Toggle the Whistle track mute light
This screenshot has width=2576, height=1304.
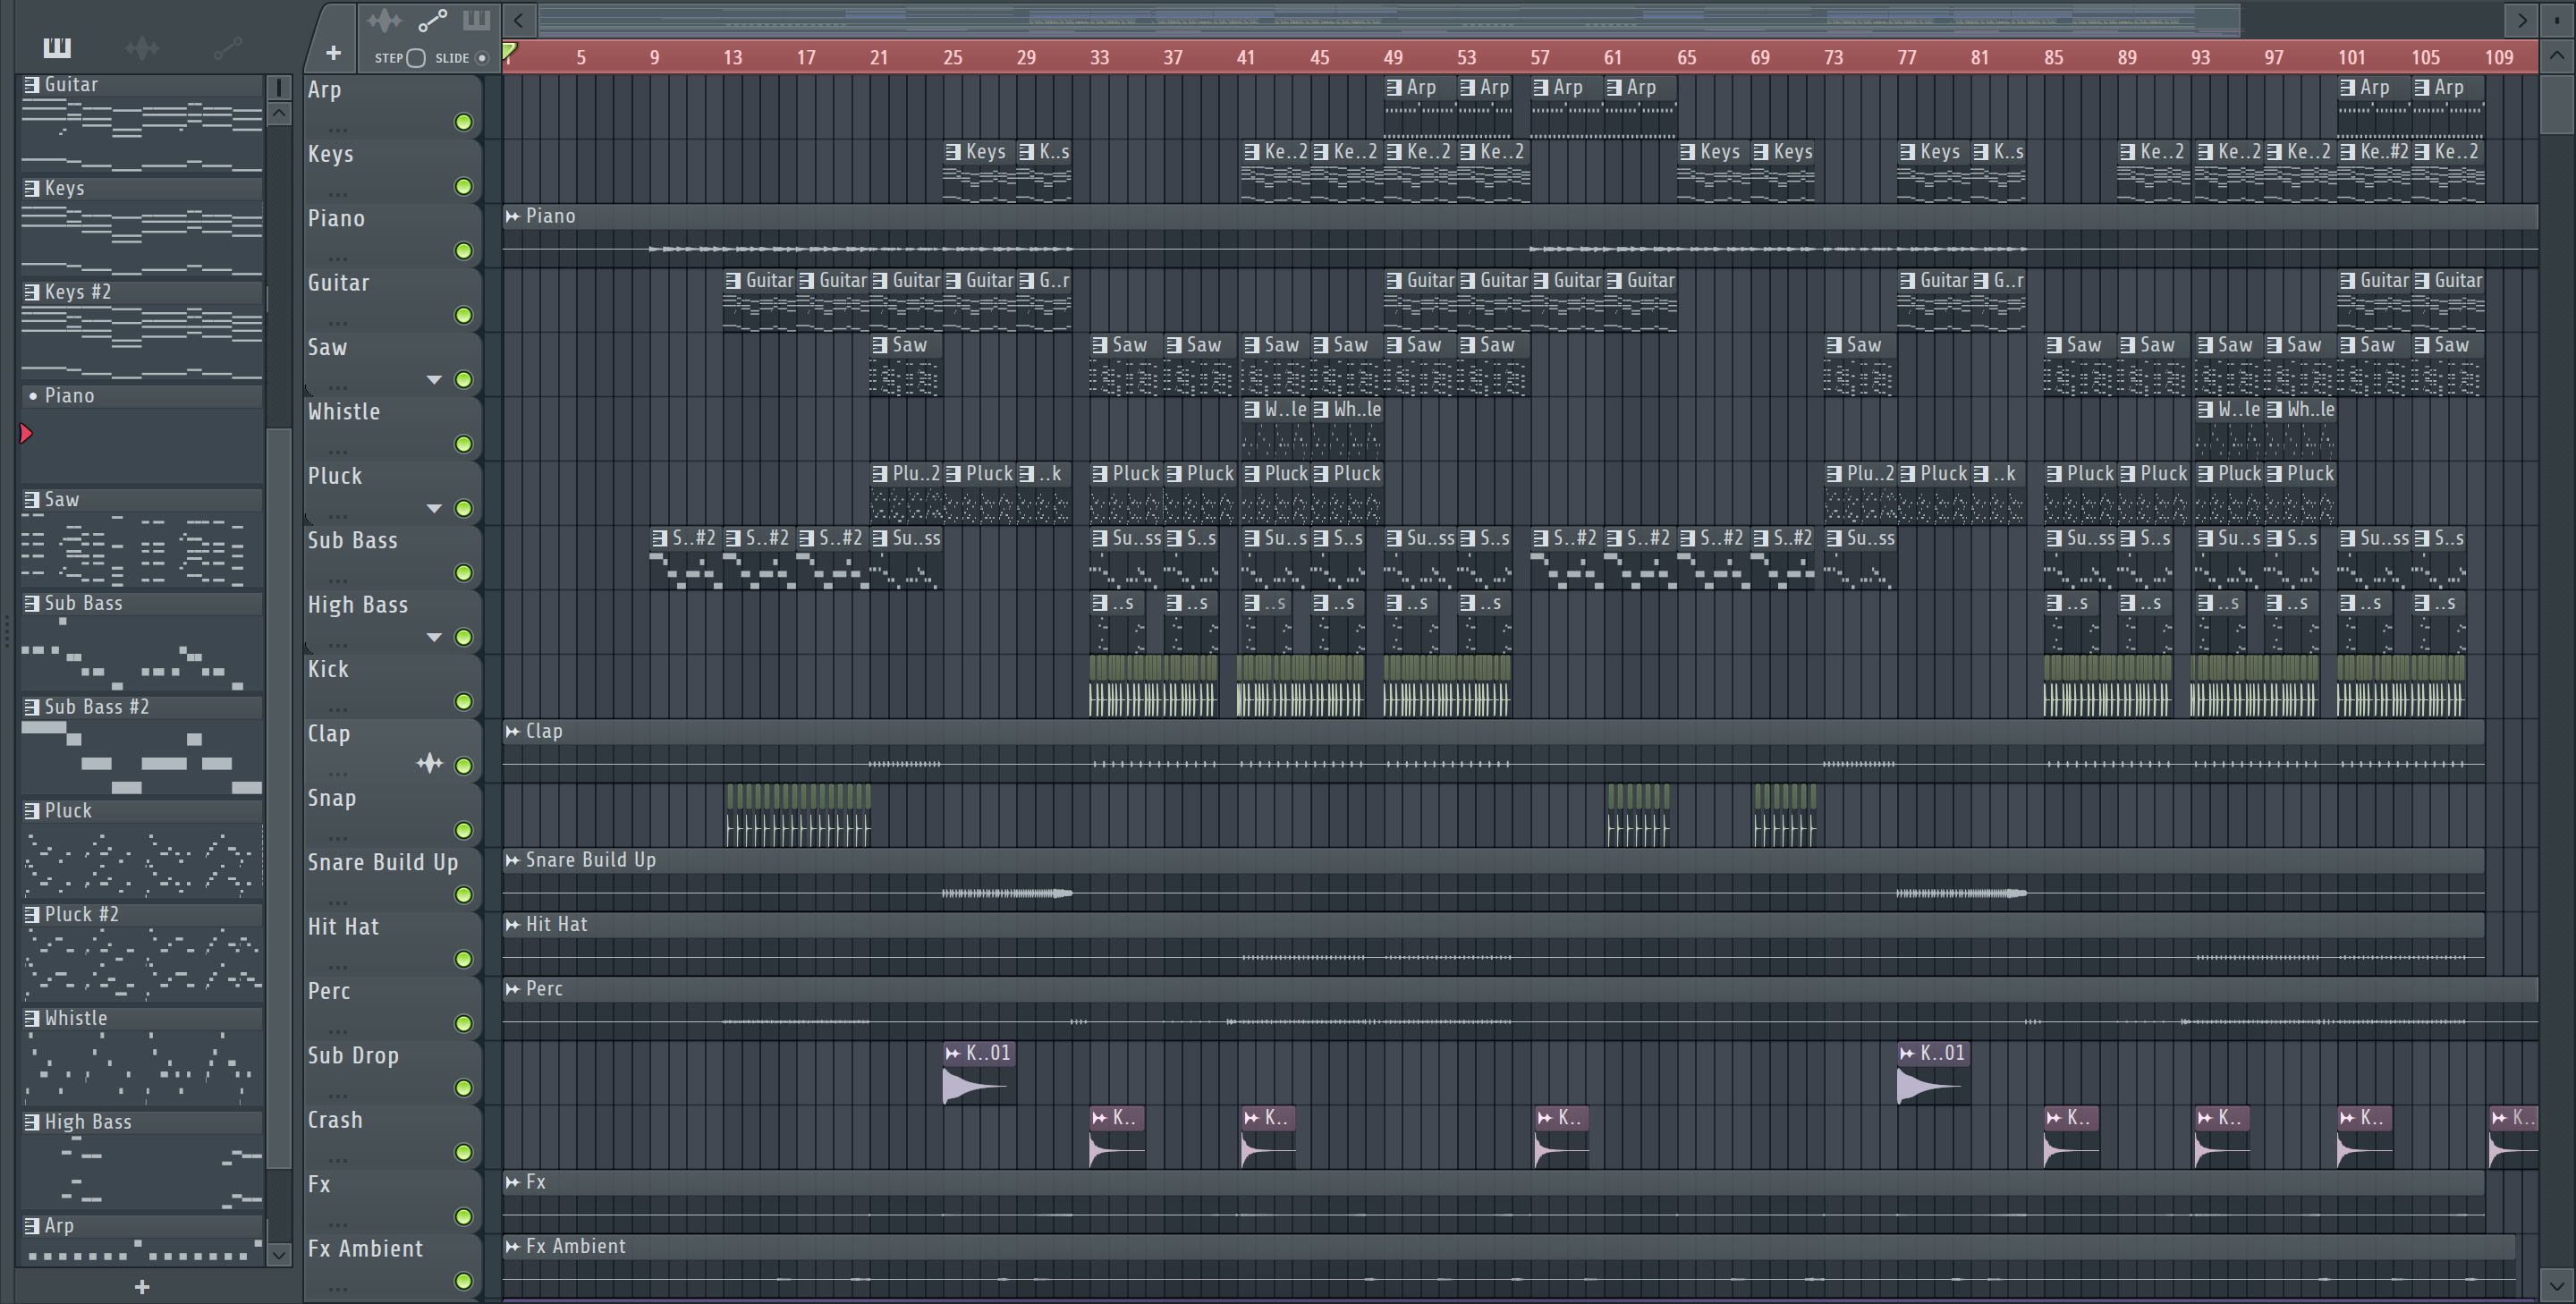(x=463, y=444)
